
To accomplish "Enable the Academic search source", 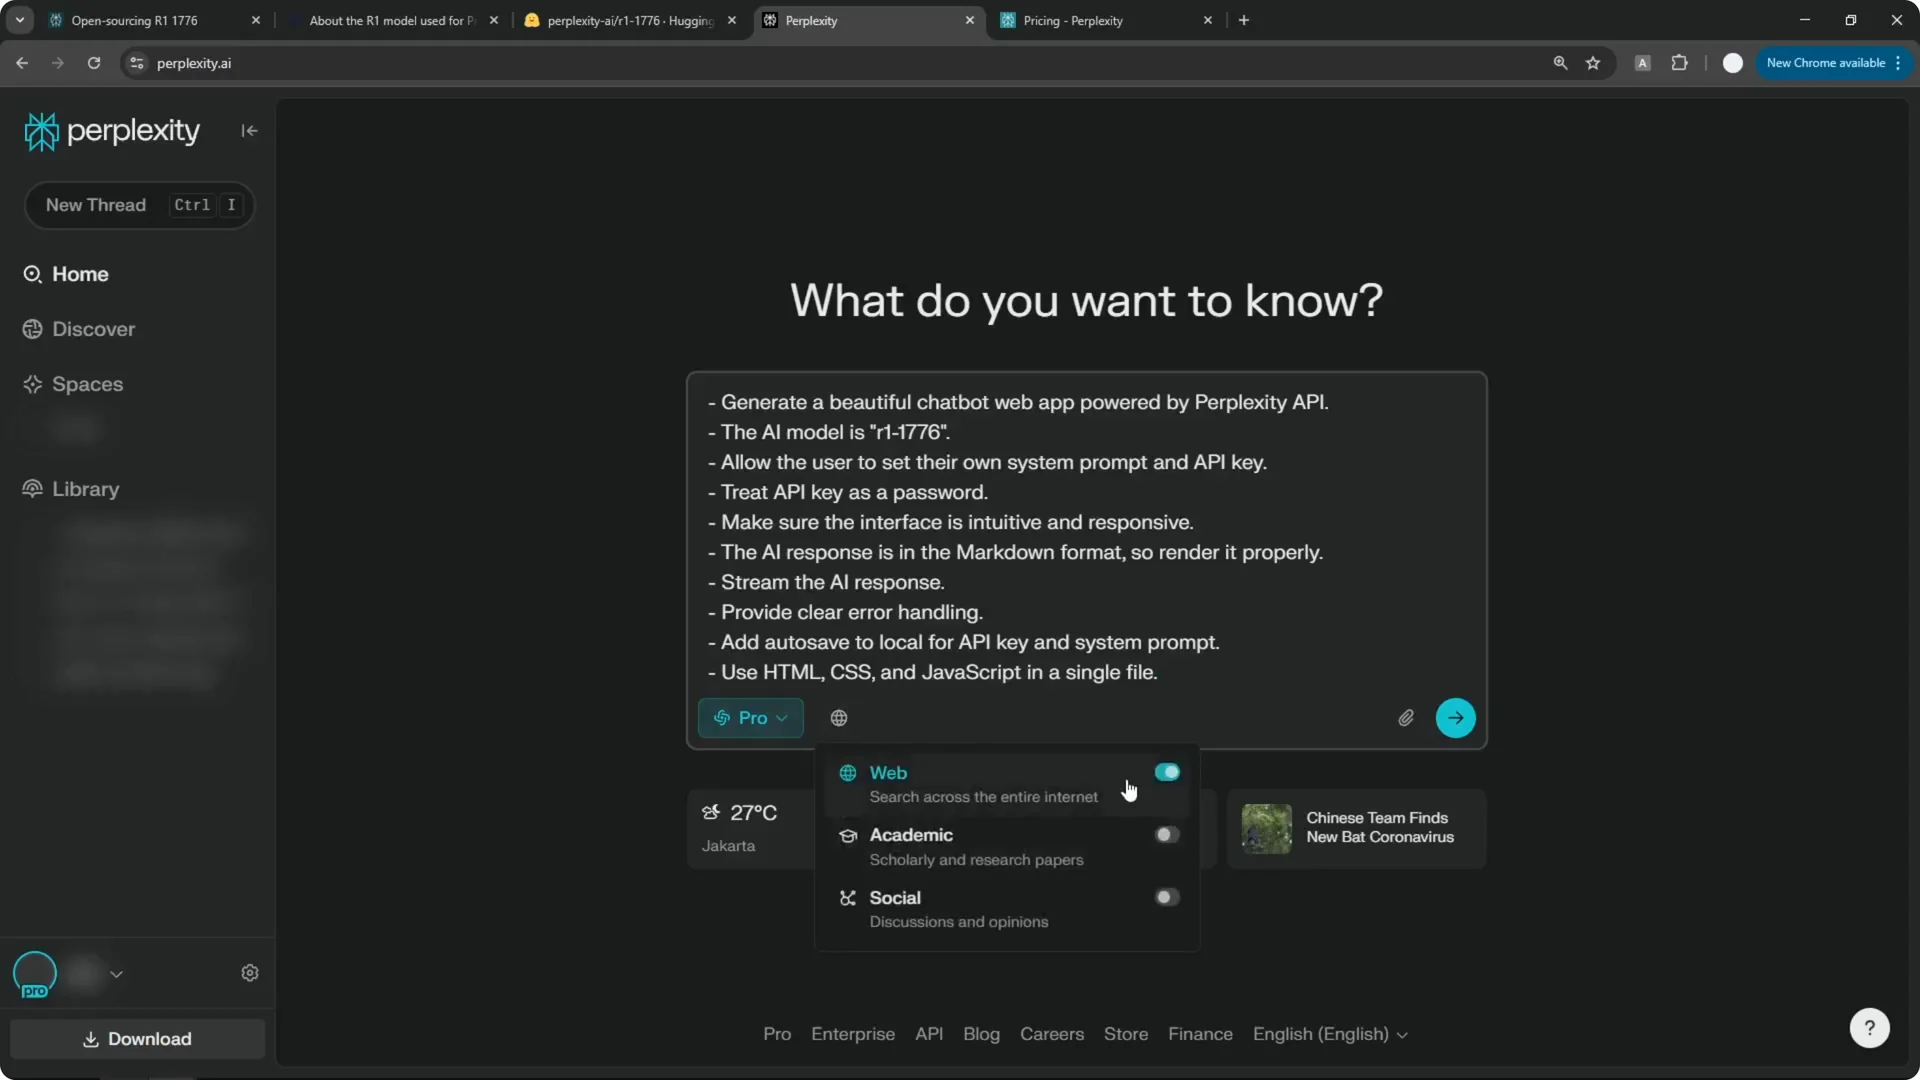I will pyautogui.click(x=1166, y=835).
